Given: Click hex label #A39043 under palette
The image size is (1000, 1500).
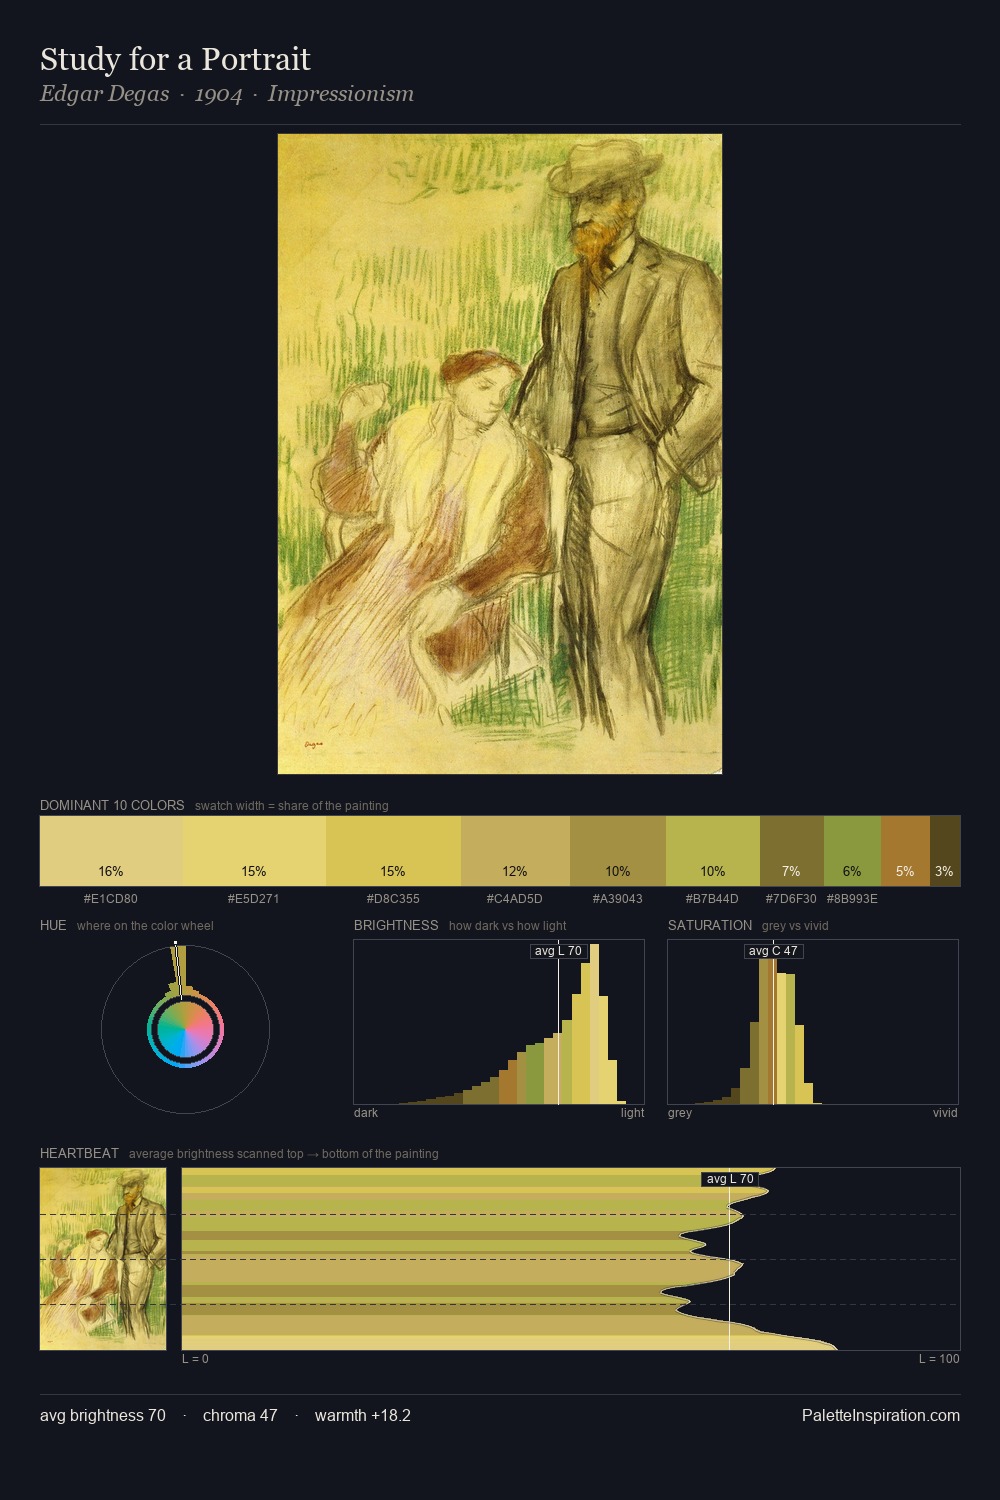Looking at the screenshot, I should tap(618, 899).
